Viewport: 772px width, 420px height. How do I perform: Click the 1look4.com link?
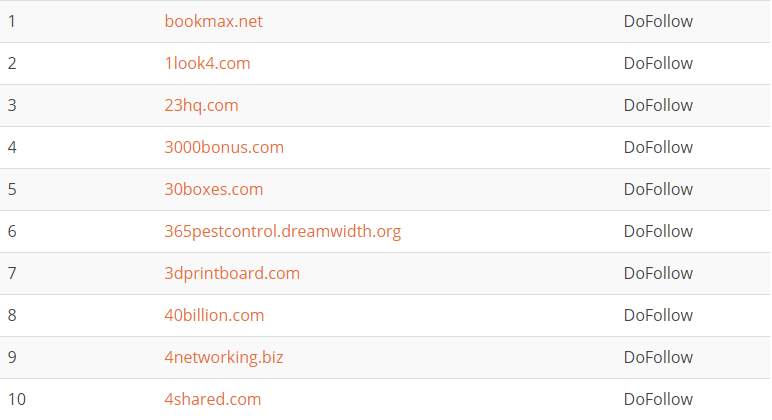(207, 63)
